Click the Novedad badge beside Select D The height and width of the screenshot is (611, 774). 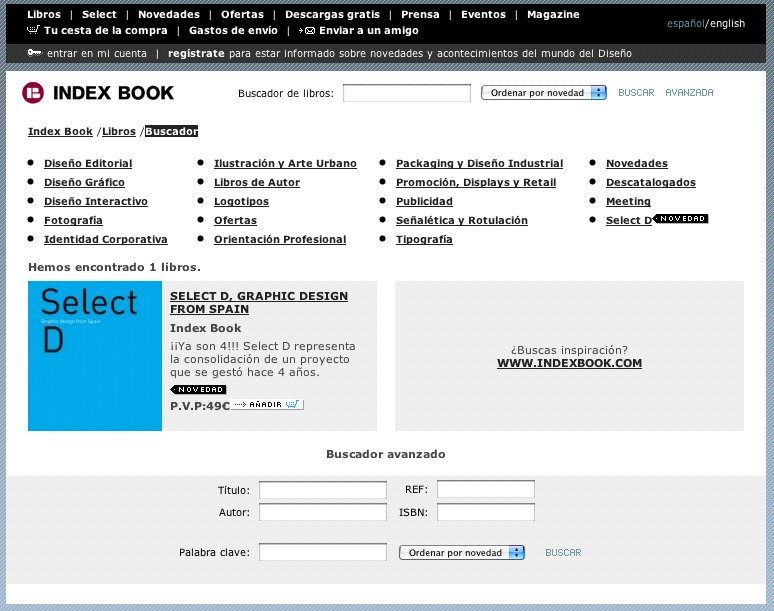click(x=681, y=218)
